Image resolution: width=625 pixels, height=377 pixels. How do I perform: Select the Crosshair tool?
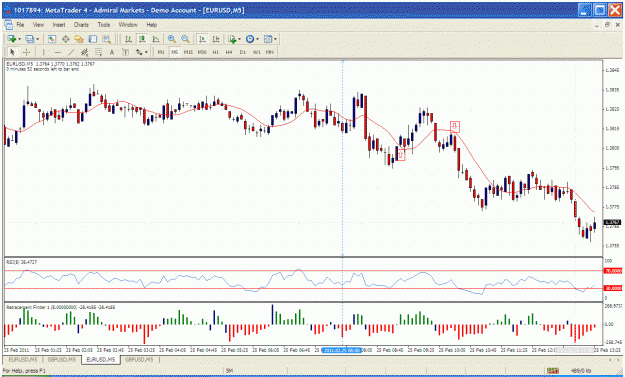pyautogui.click(x=26, y=52)
